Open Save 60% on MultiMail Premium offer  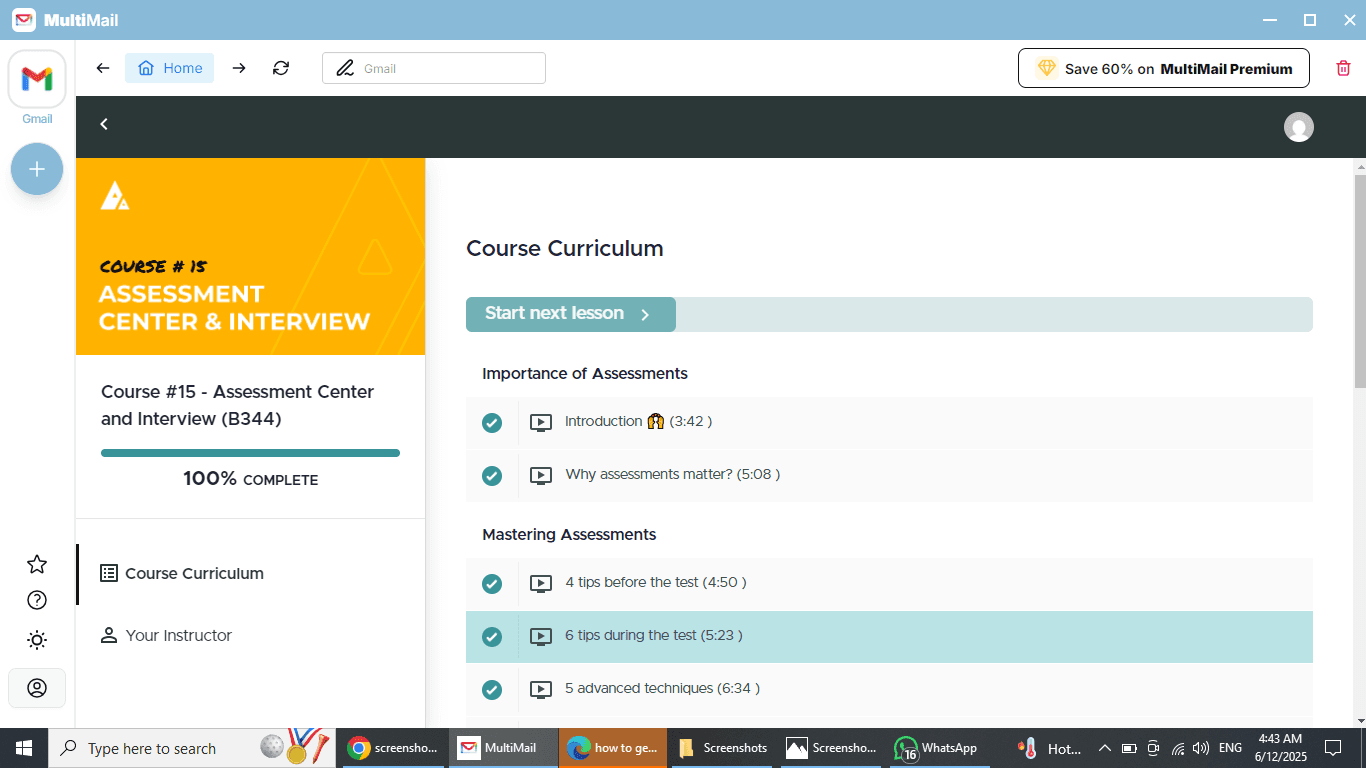[1164, 69]
